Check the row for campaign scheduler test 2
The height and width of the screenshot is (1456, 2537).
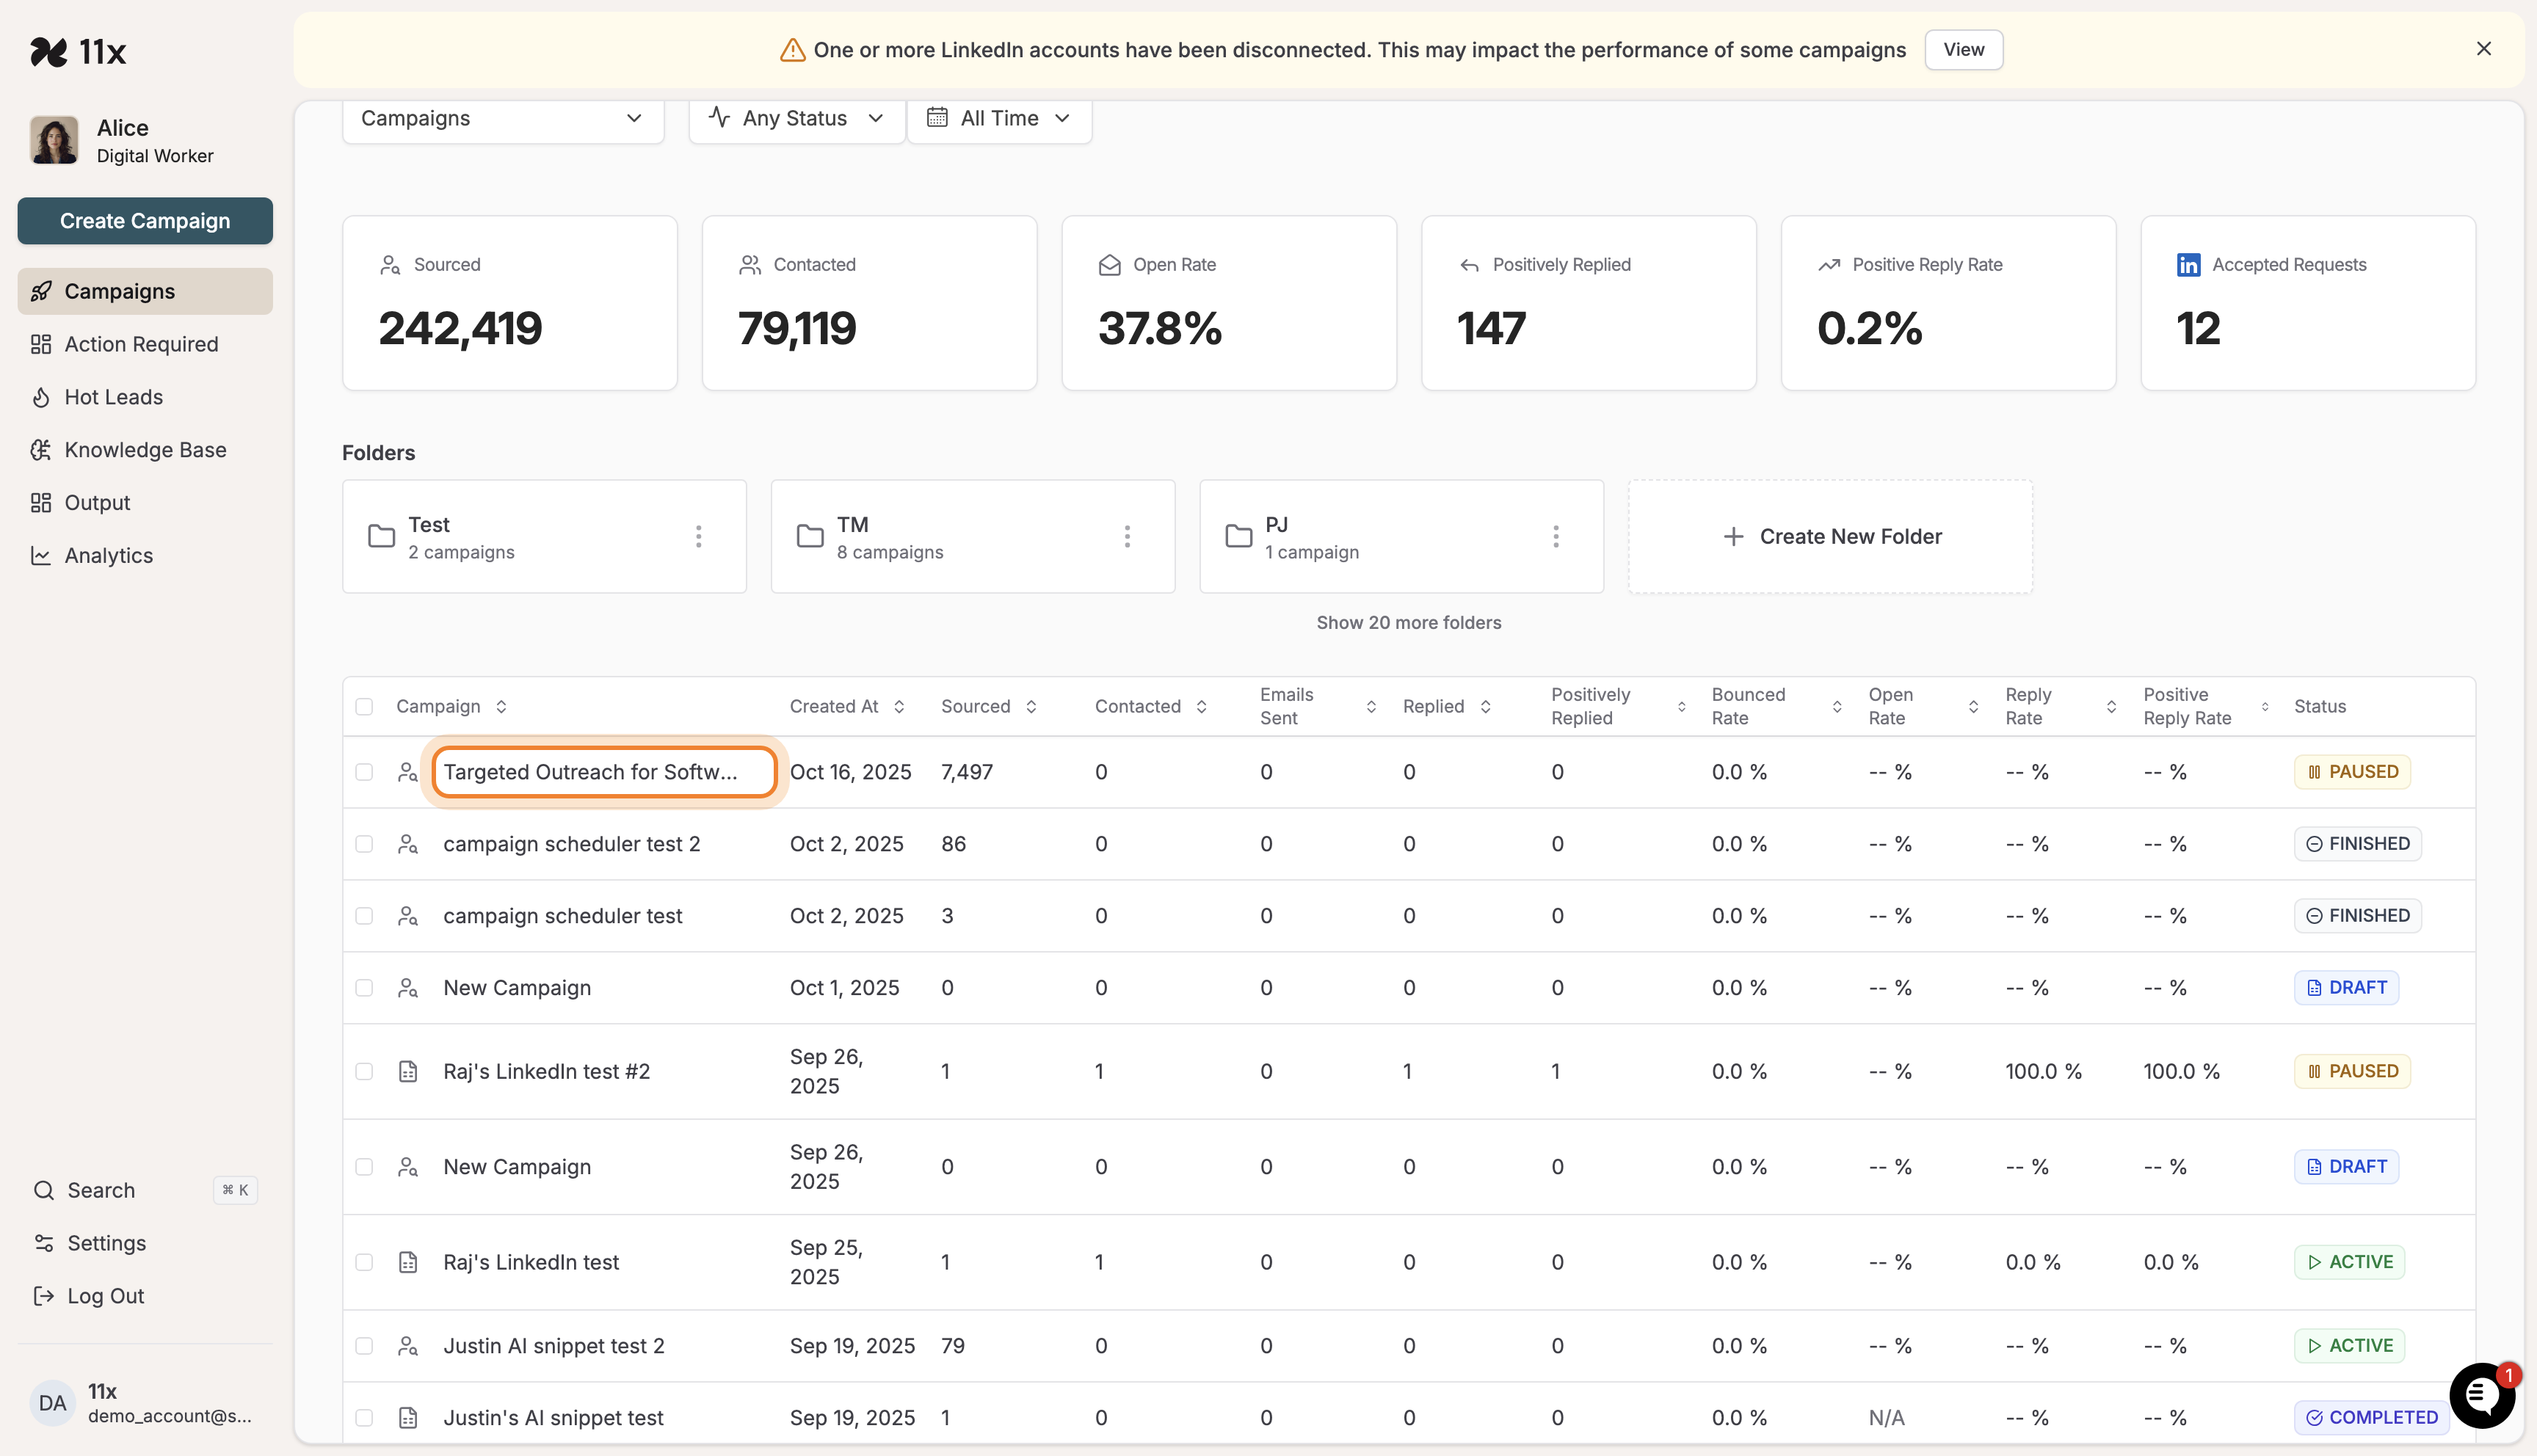364,843
